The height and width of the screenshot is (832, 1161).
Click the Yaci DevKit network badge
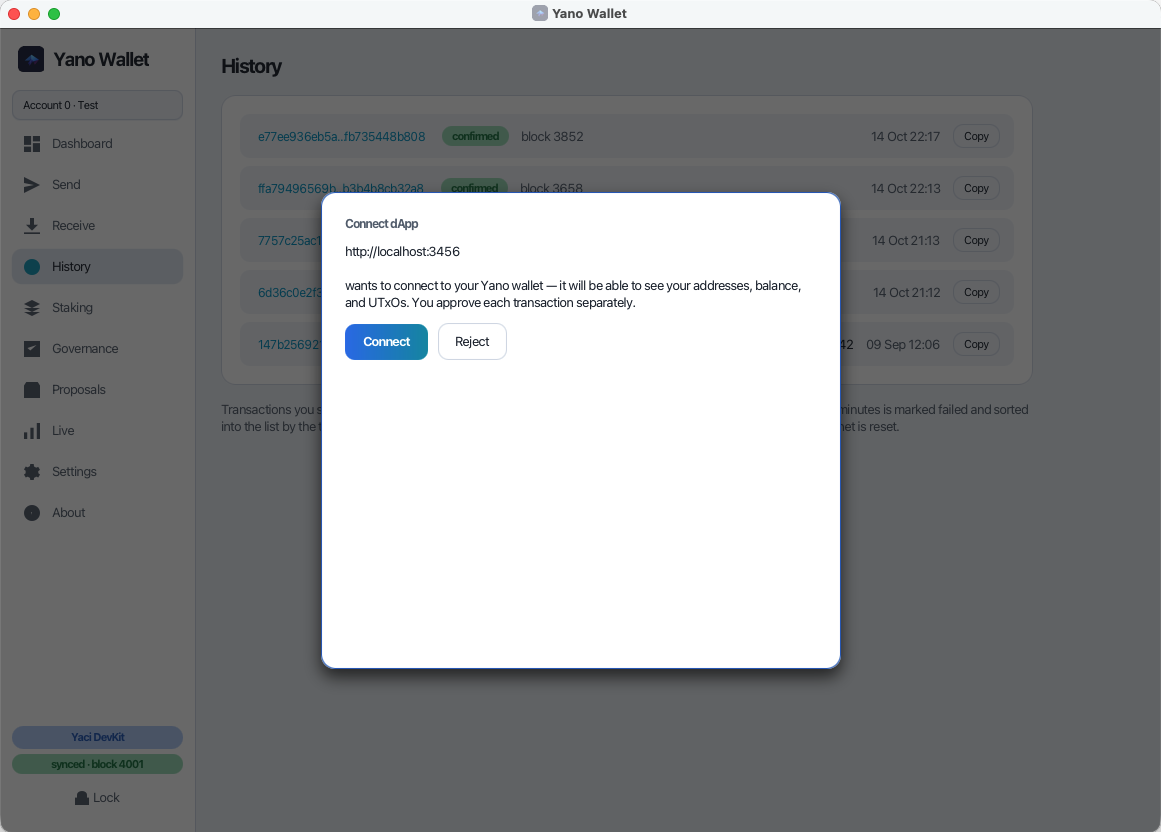97,737
